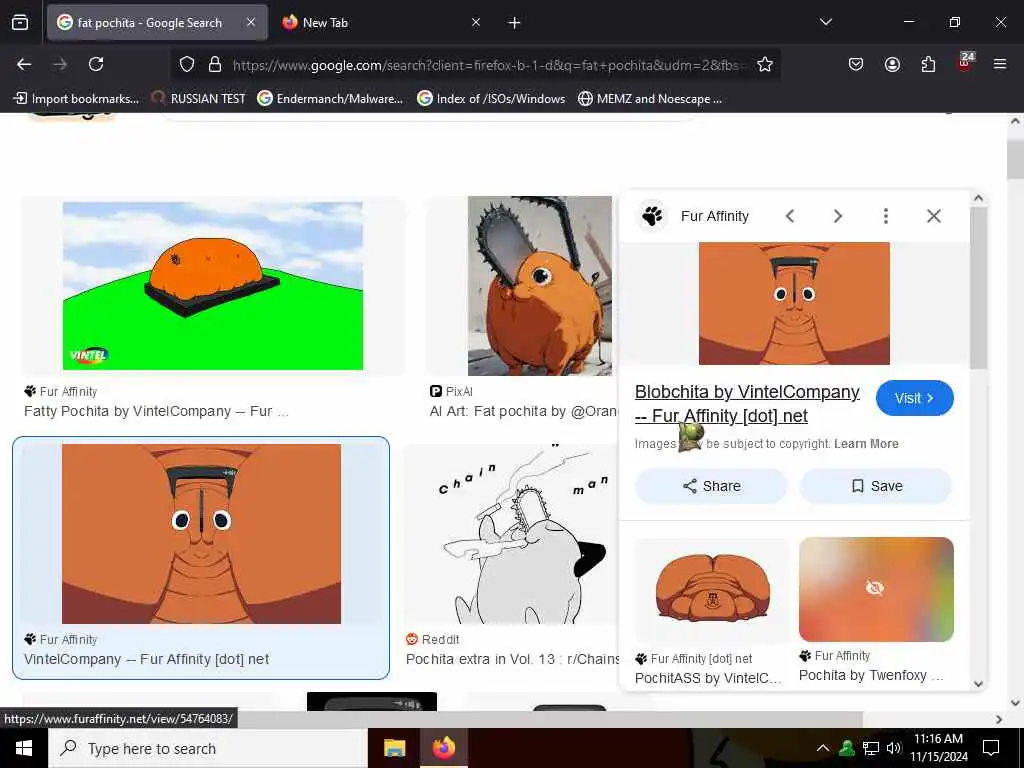The width and height of the screenshot is (1024, 768).
Task: Open Blobchita by VintelCompany title link
Action: (x=747, y=404)
